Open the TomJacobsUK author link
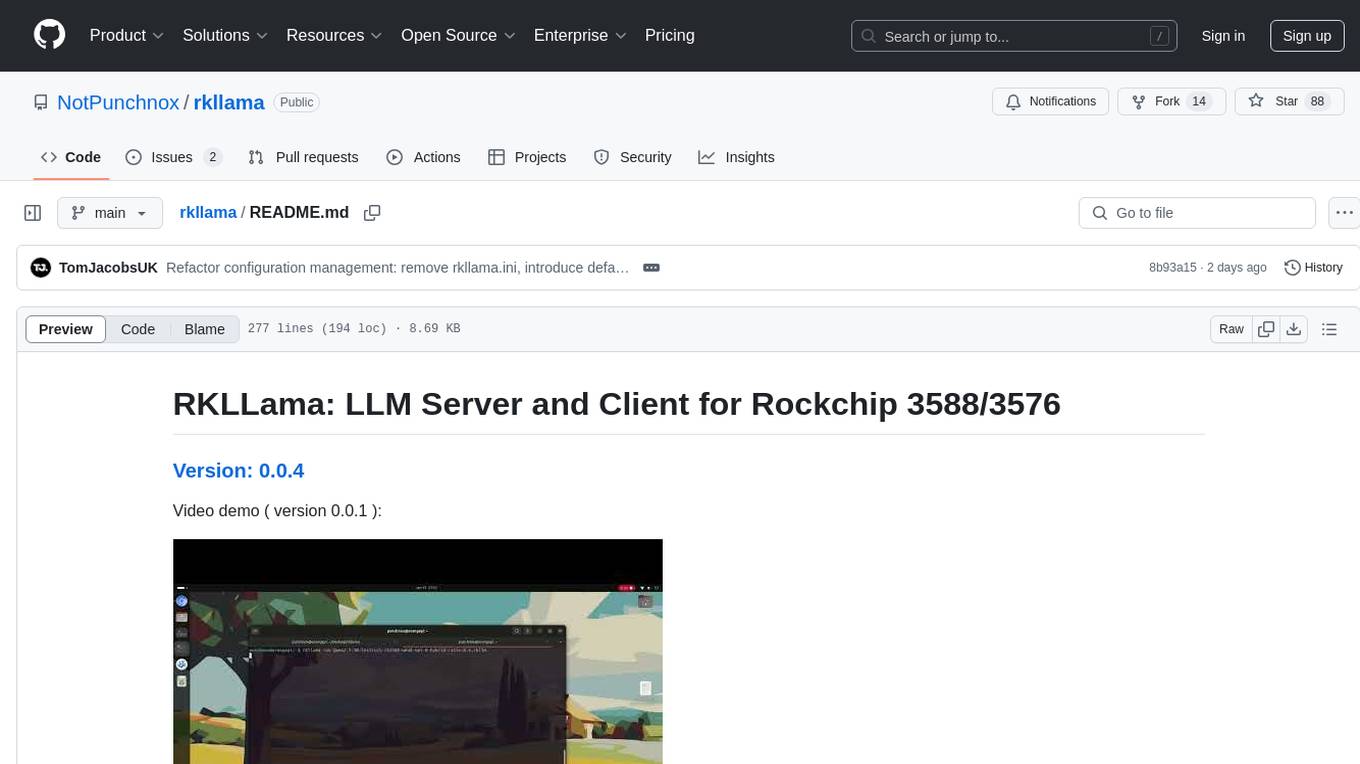Image resolution: width=1360 pixels, height=764 pixels. [109, 268]
